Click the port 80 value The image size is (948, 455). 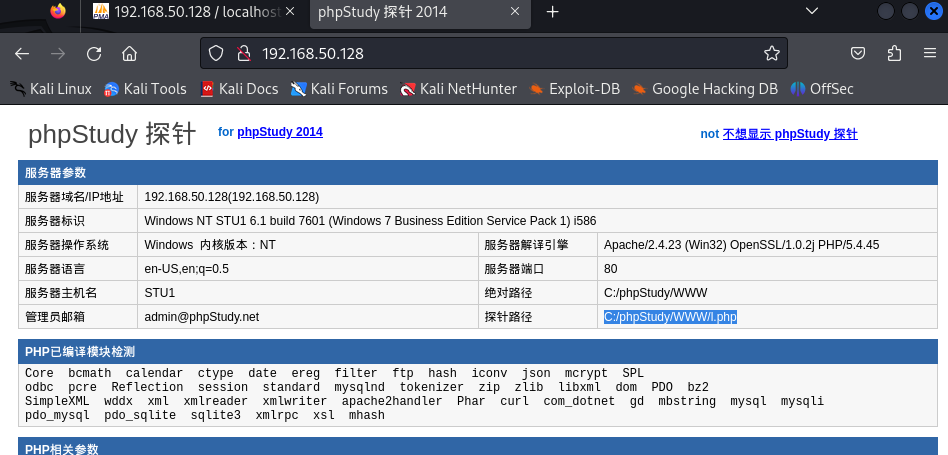611,269
